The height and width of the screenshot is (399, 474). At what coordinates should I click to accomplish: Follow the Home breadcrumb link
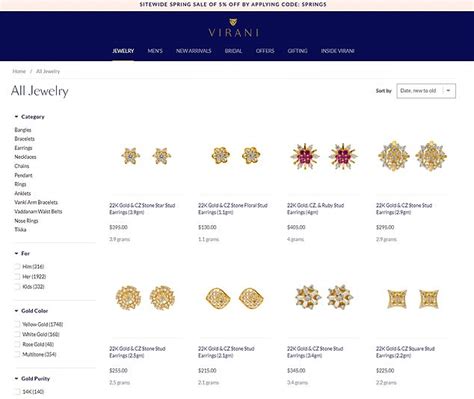(19, 71)
